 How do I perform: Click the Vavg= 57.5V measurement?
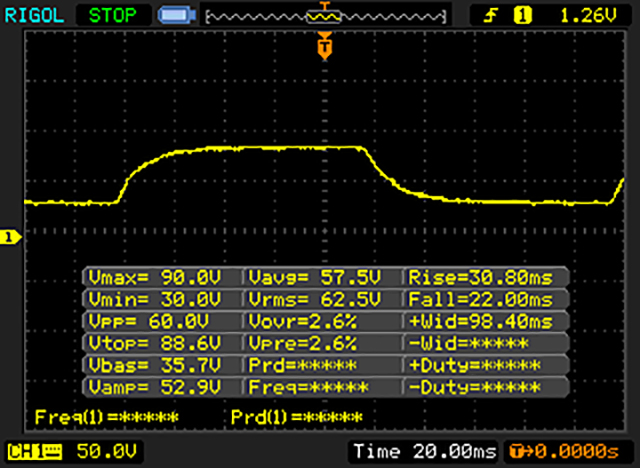[315, 278]
